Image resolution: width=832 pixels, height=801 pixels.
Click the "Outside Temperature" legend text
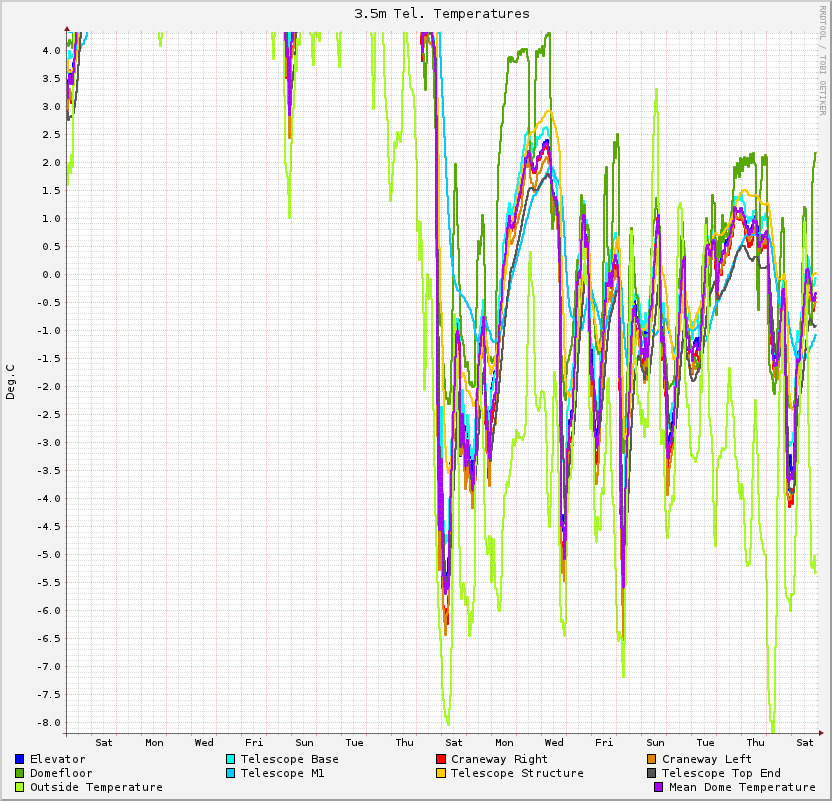96,787
